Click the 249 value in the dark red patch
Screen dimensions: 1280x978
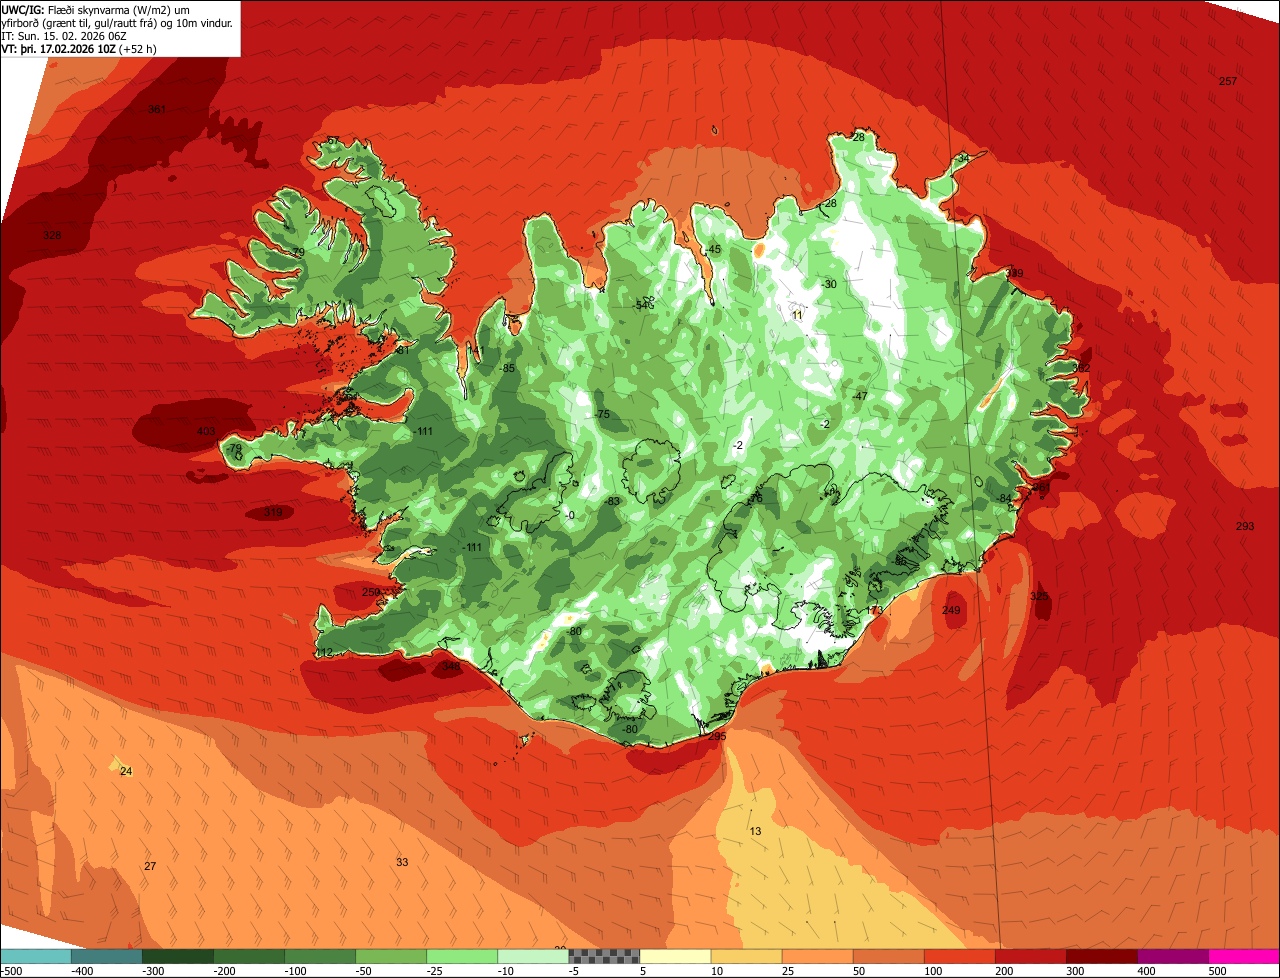951,610
